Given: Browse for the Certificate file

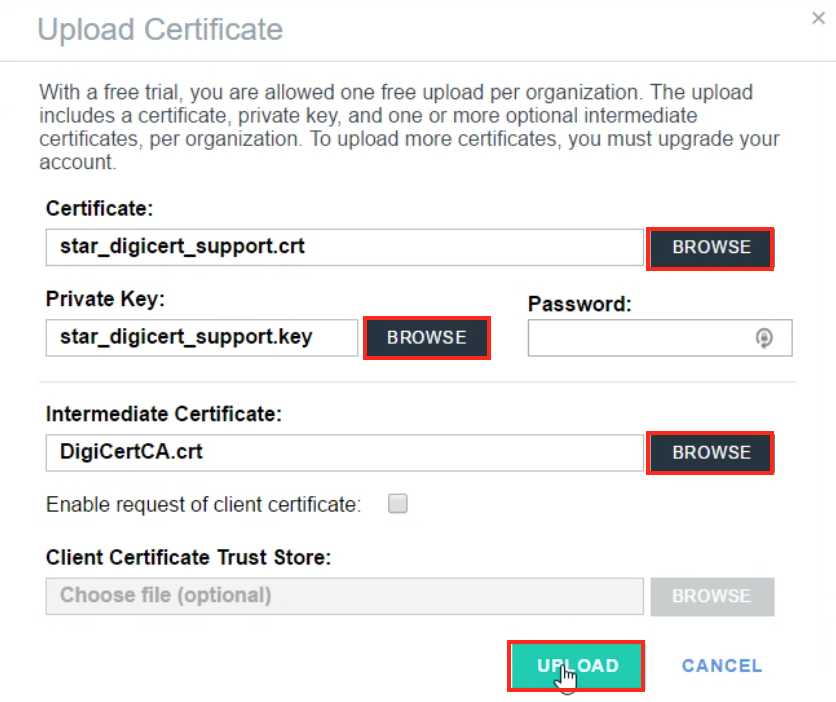Looking at the screenshot, I should (711, 248).
